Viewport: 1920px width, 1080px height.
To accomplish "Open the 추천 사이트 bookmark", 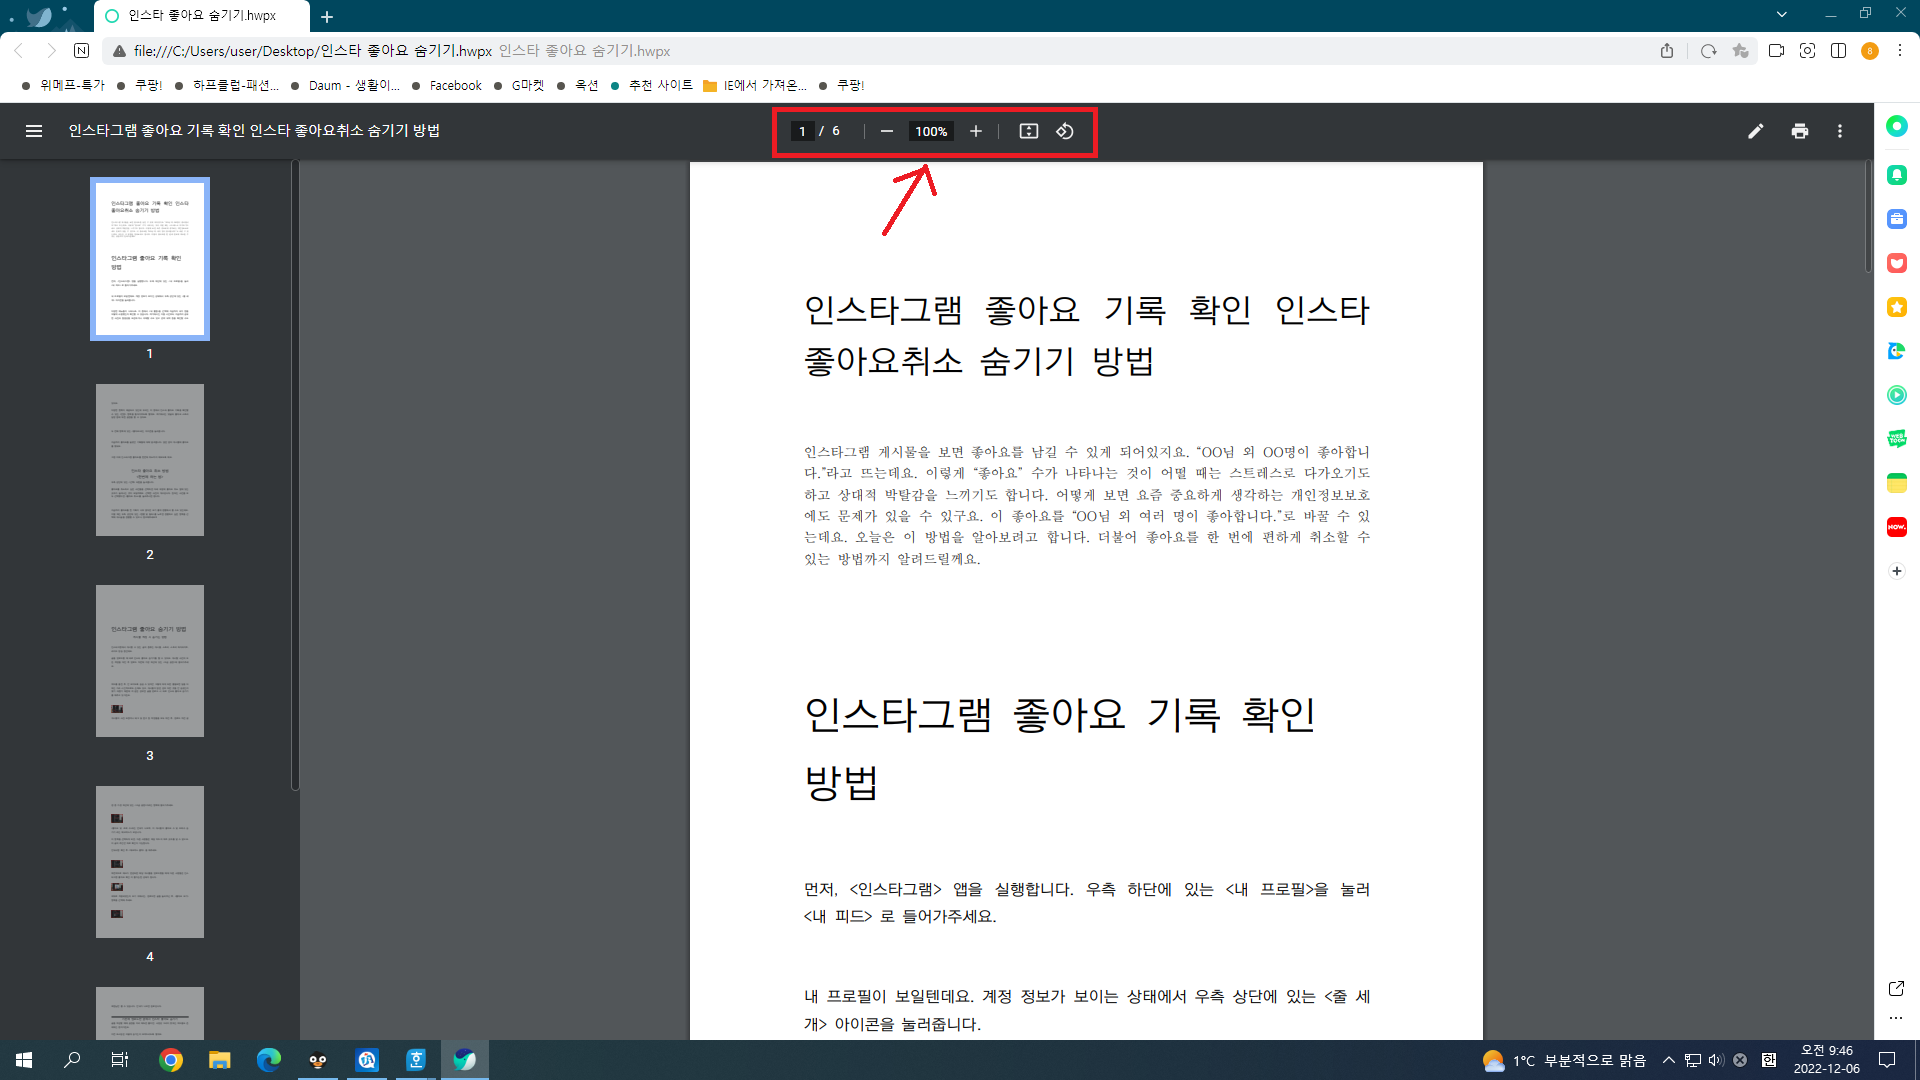I will pos(659,86).
